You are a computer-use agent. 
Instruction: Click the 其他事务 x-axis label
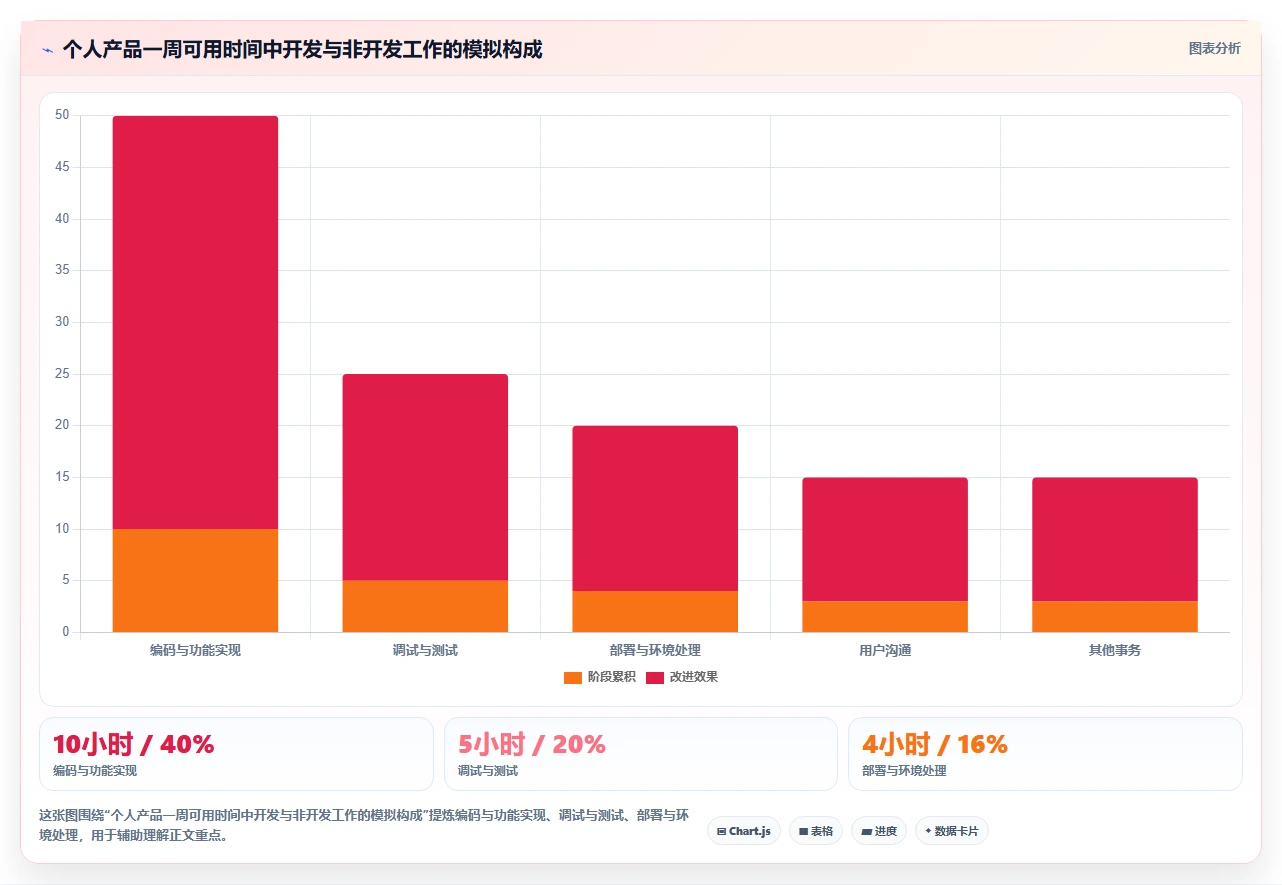[x=1115, y=650]
